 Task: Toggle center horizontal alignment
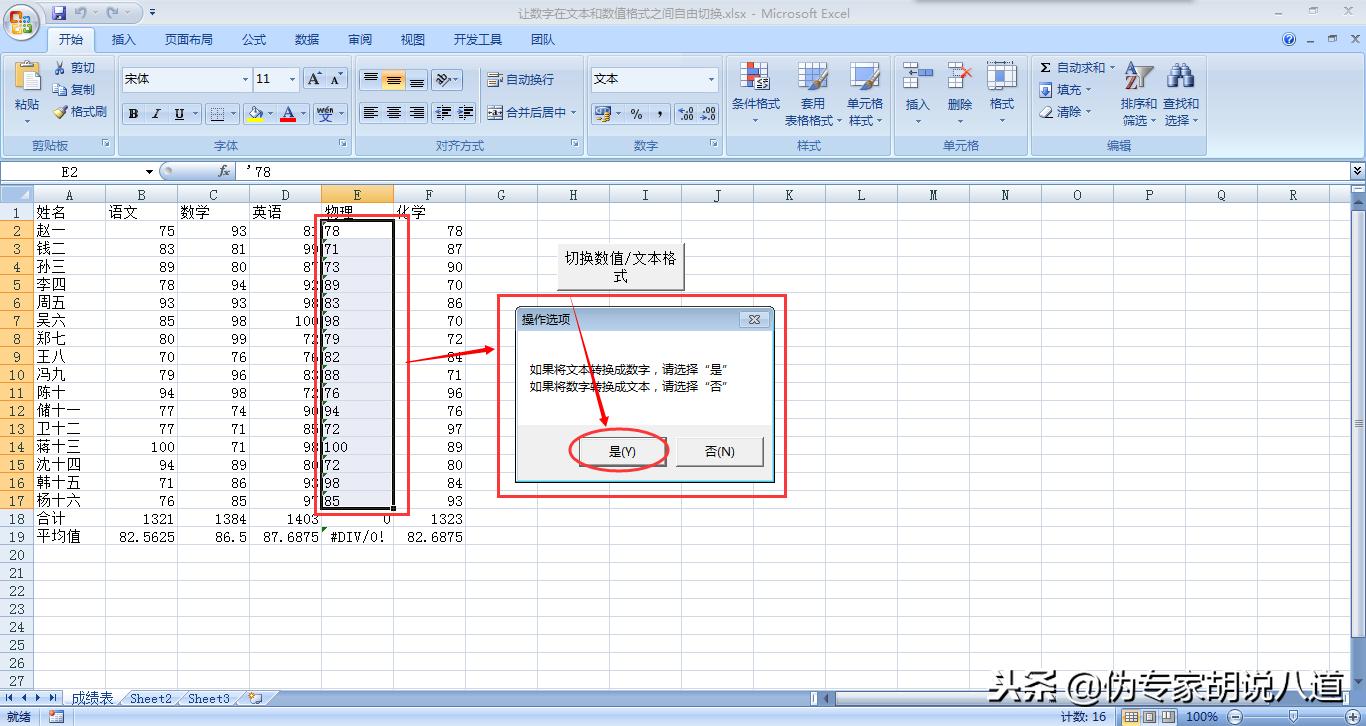[x=394, y=113]
